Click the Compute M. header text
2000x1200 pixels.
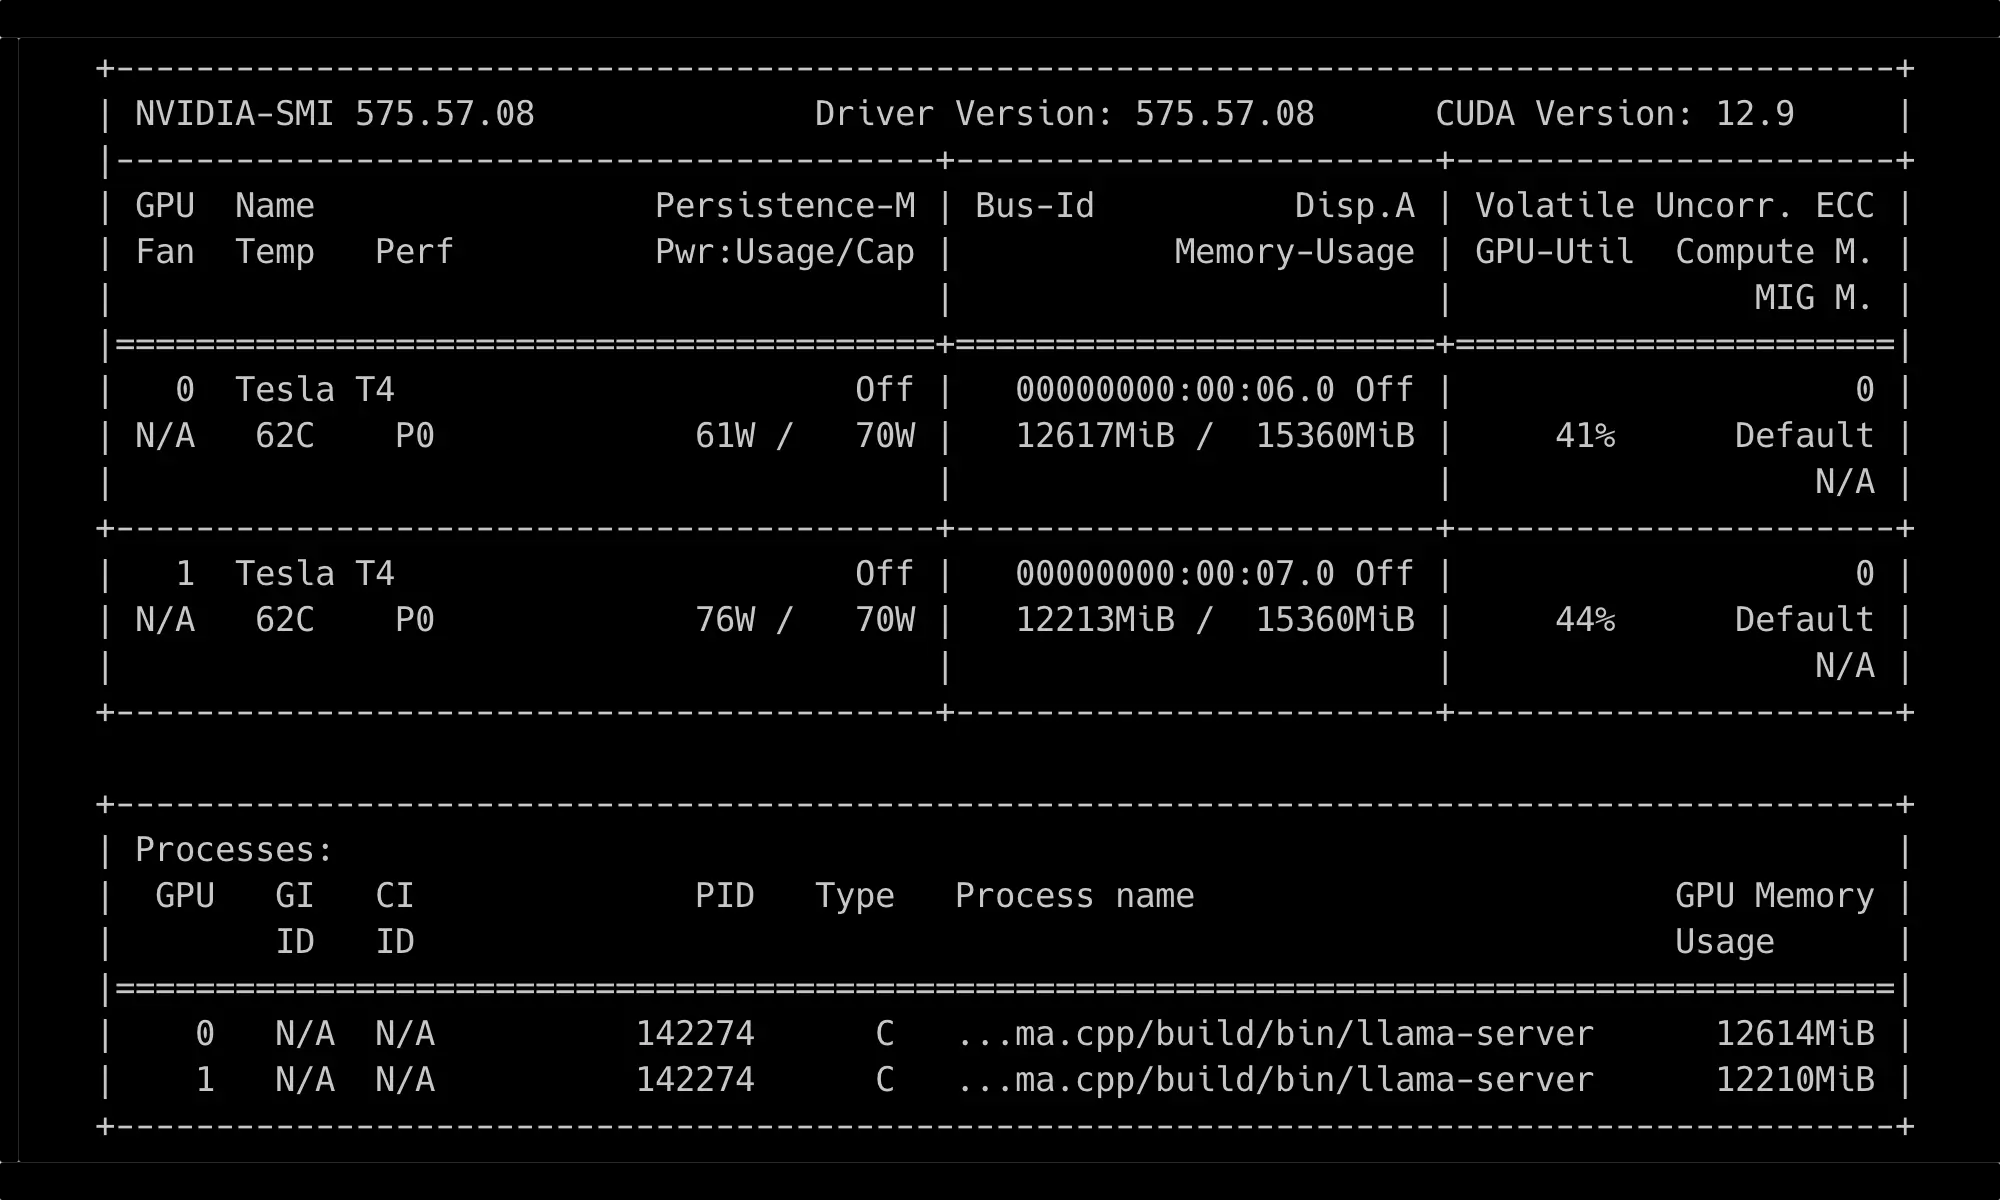point(1775,252)
